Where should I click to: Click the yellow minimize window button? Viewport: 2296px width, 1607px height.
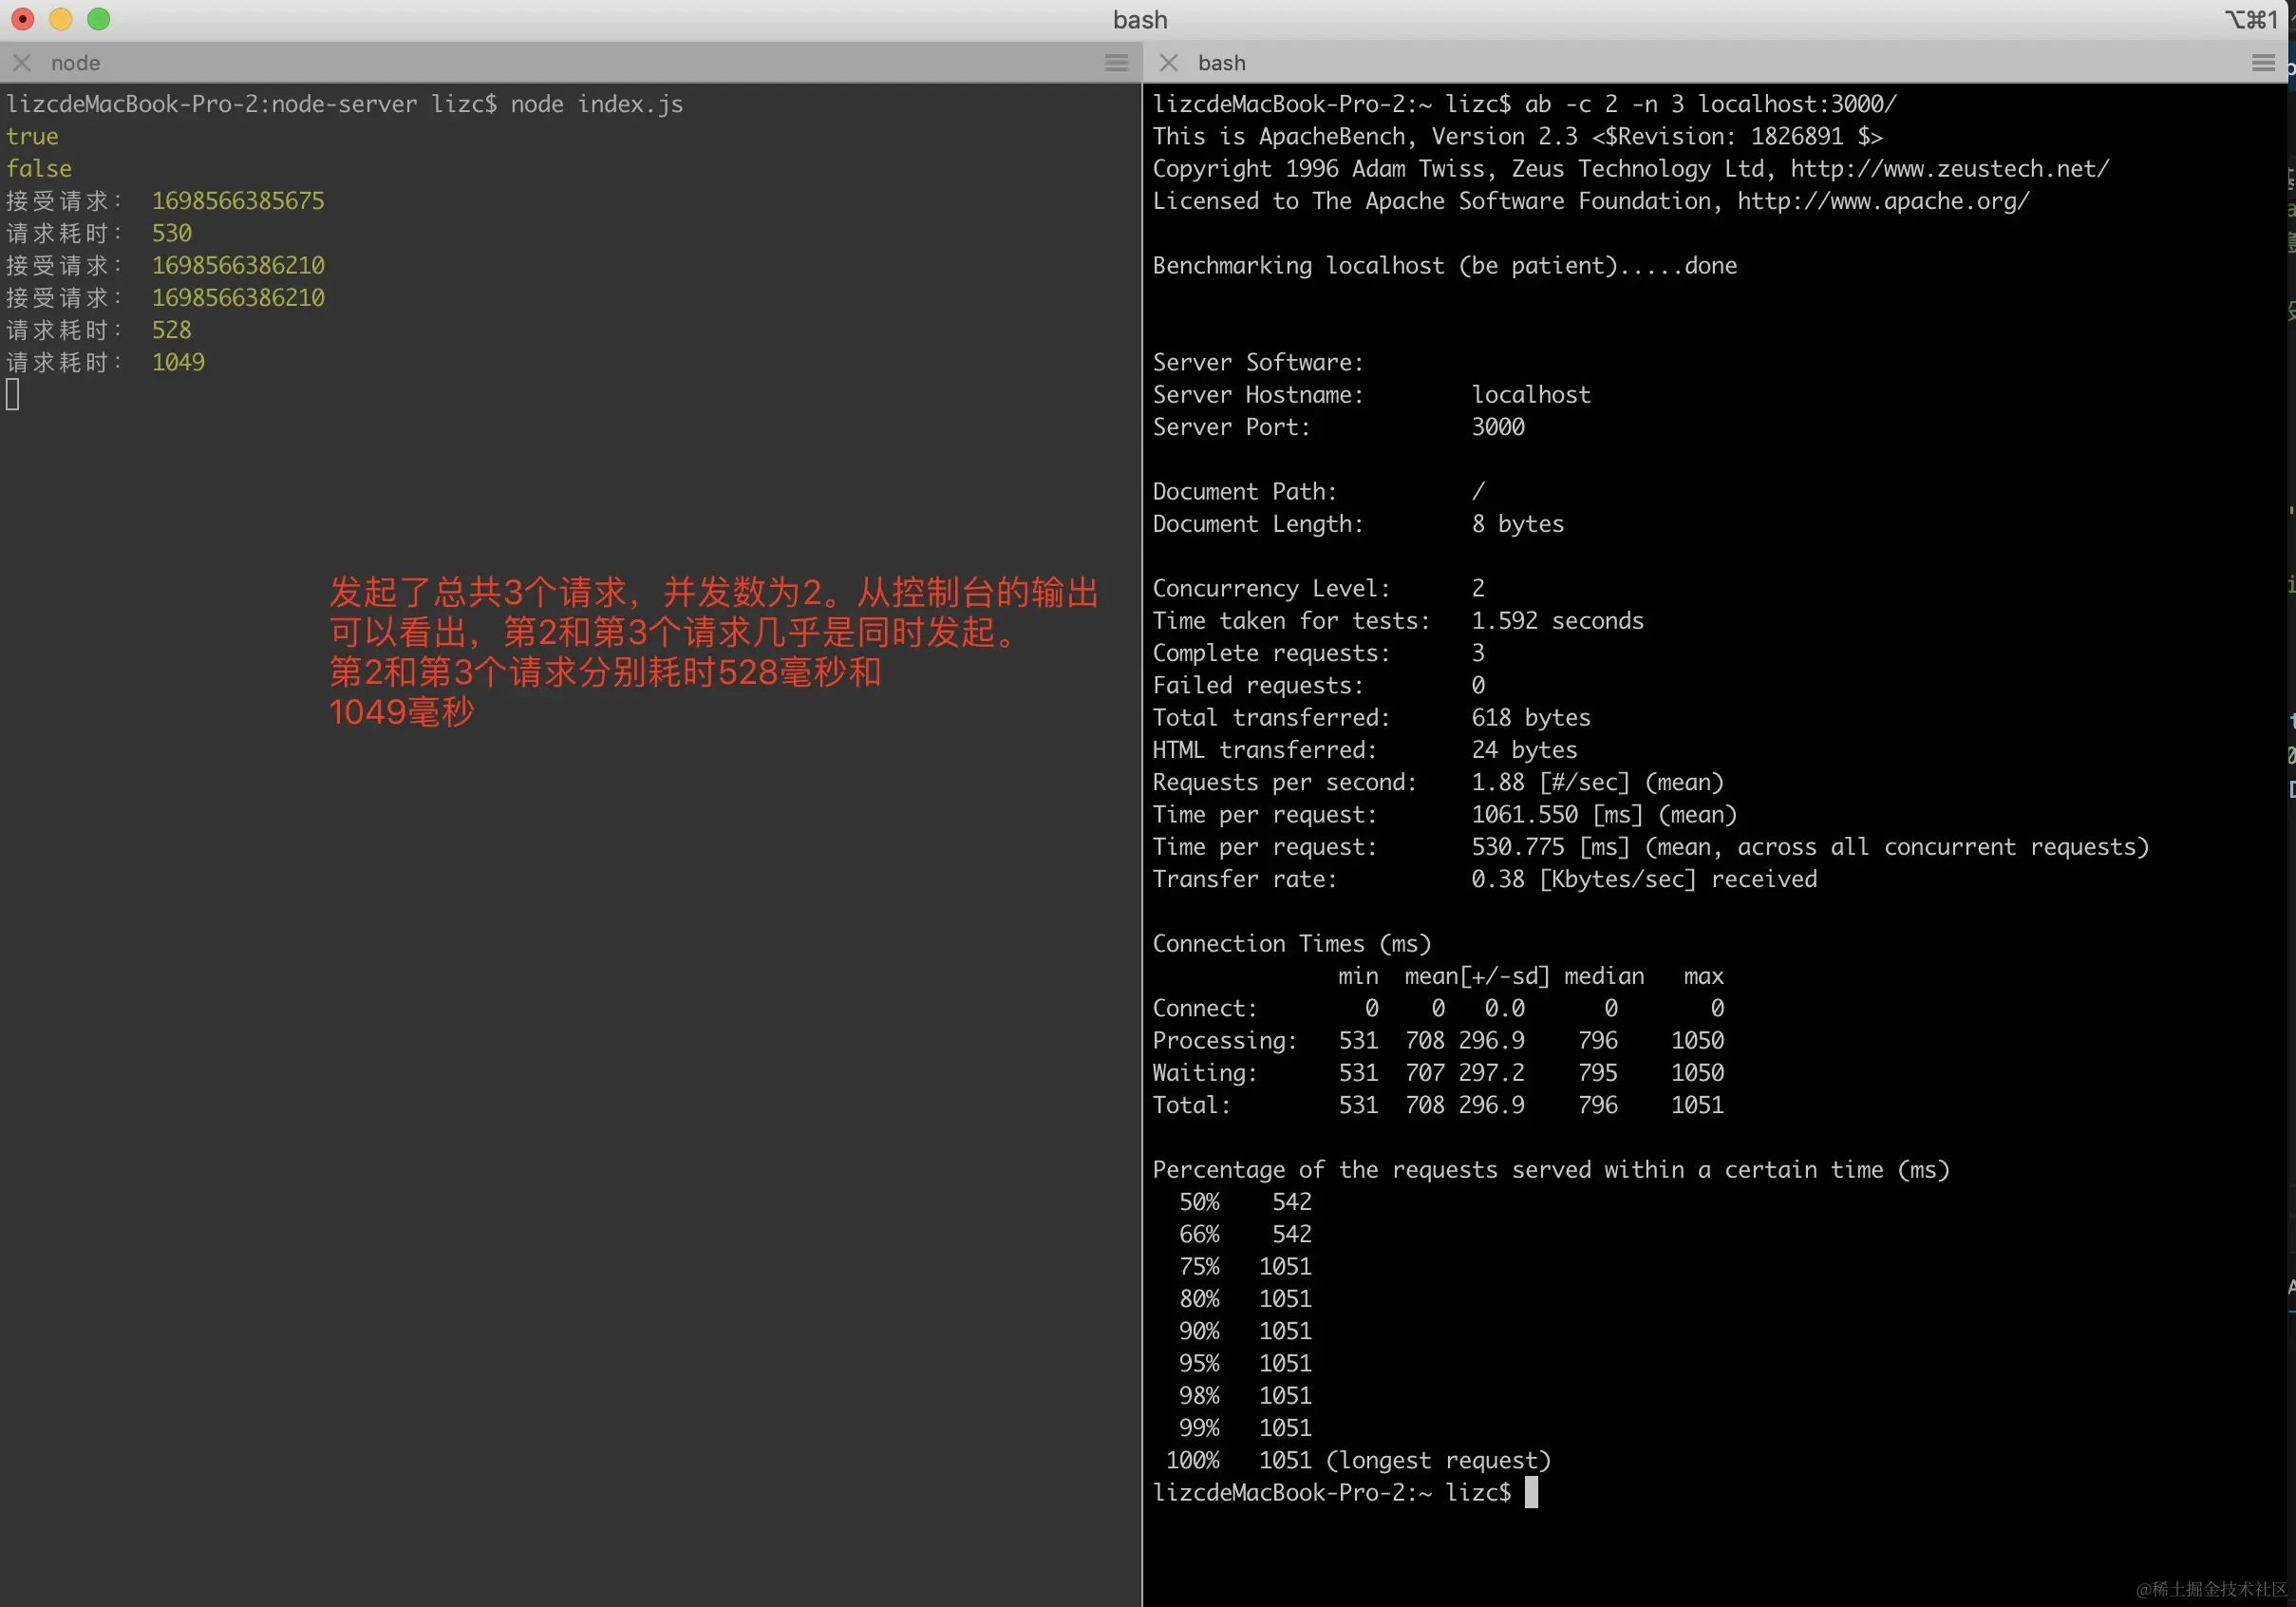point(60,19)
